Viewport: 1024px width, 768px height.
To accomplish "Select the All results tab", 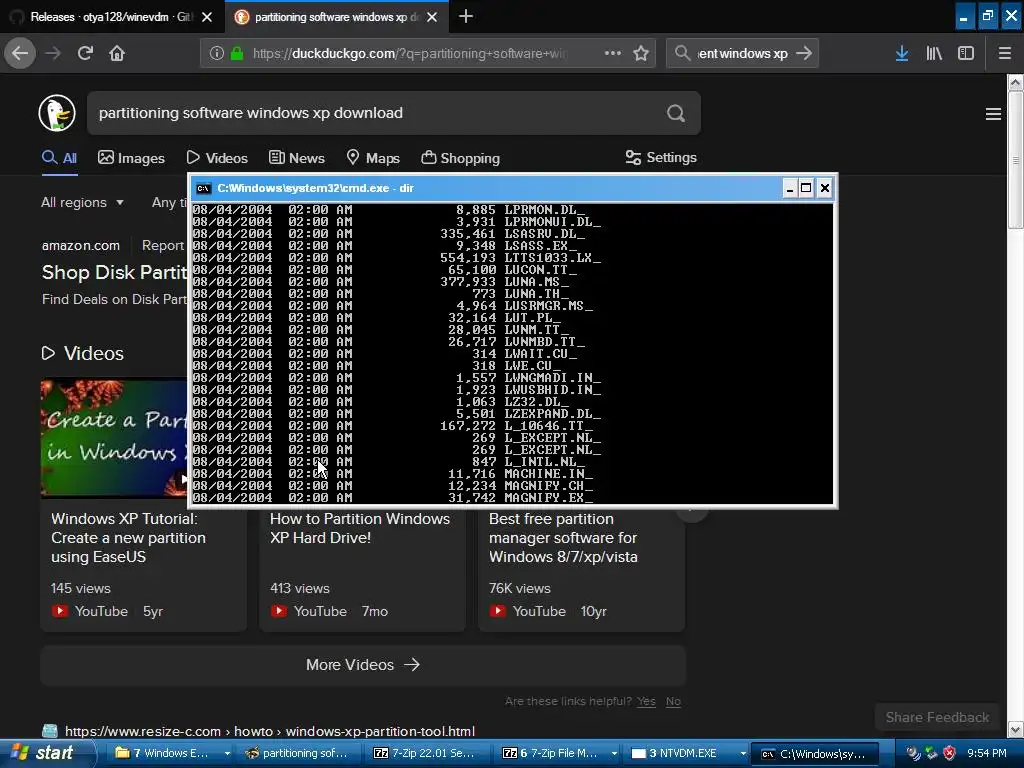I will point(59,158).
